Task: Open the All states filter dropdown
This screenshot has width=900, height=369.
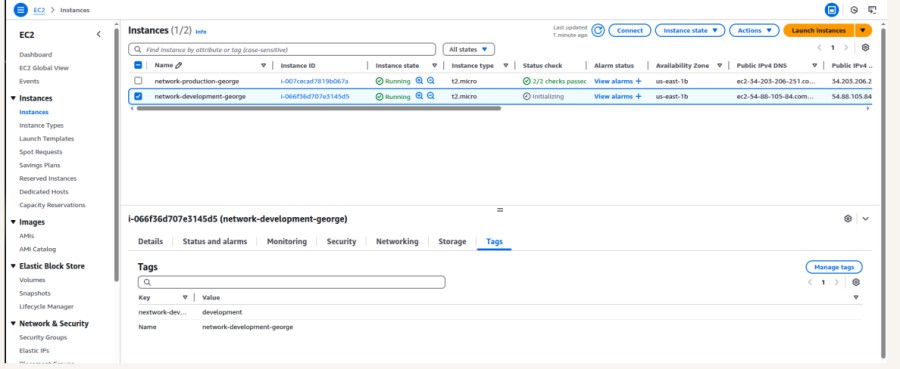Action: (x=468, y=49)
